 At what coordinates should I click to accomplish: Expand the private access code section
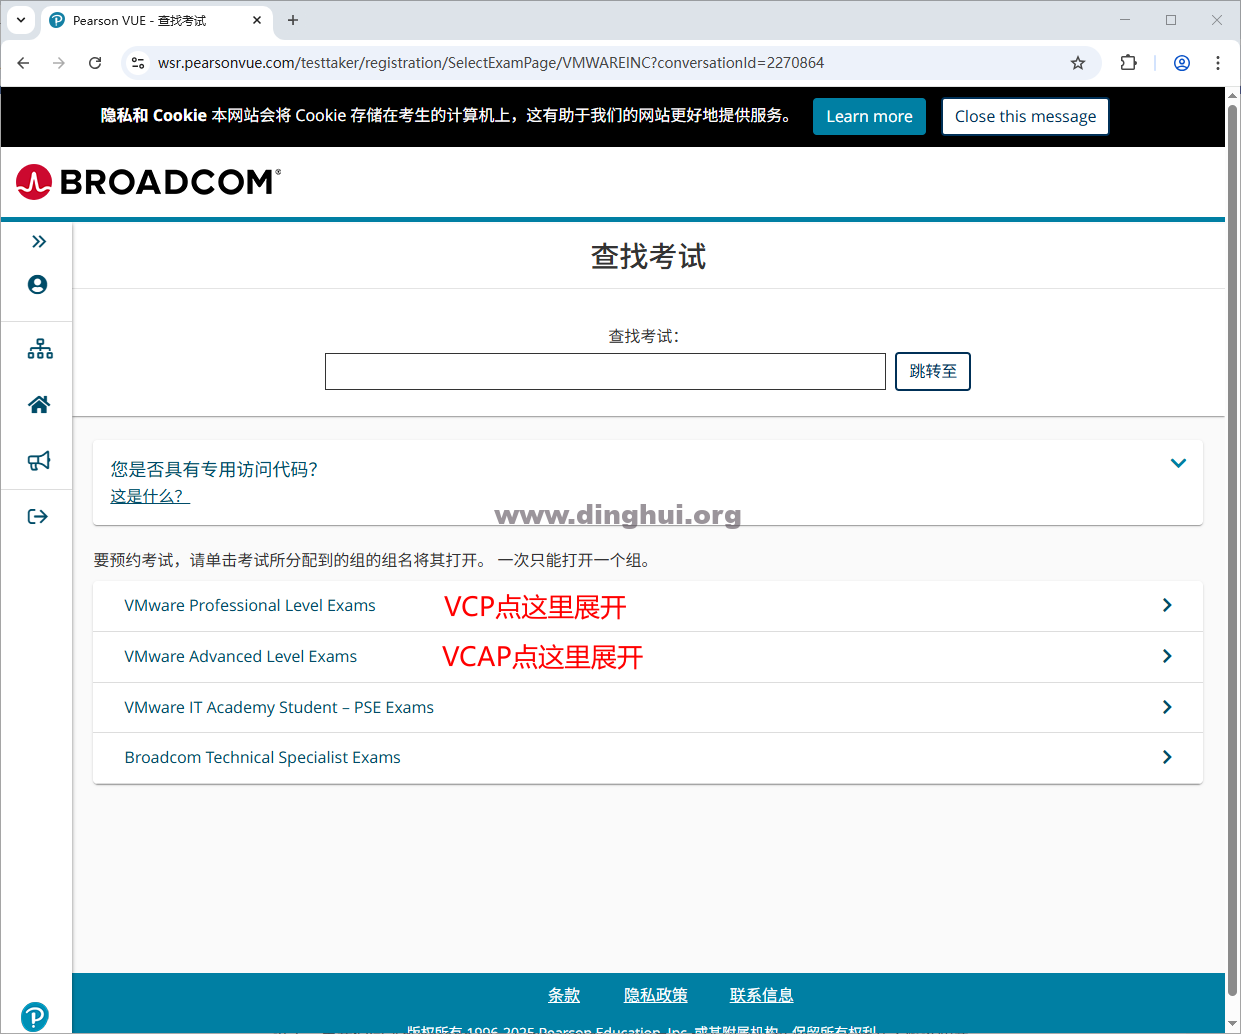pyautogui.click(x=1178, y=463)
